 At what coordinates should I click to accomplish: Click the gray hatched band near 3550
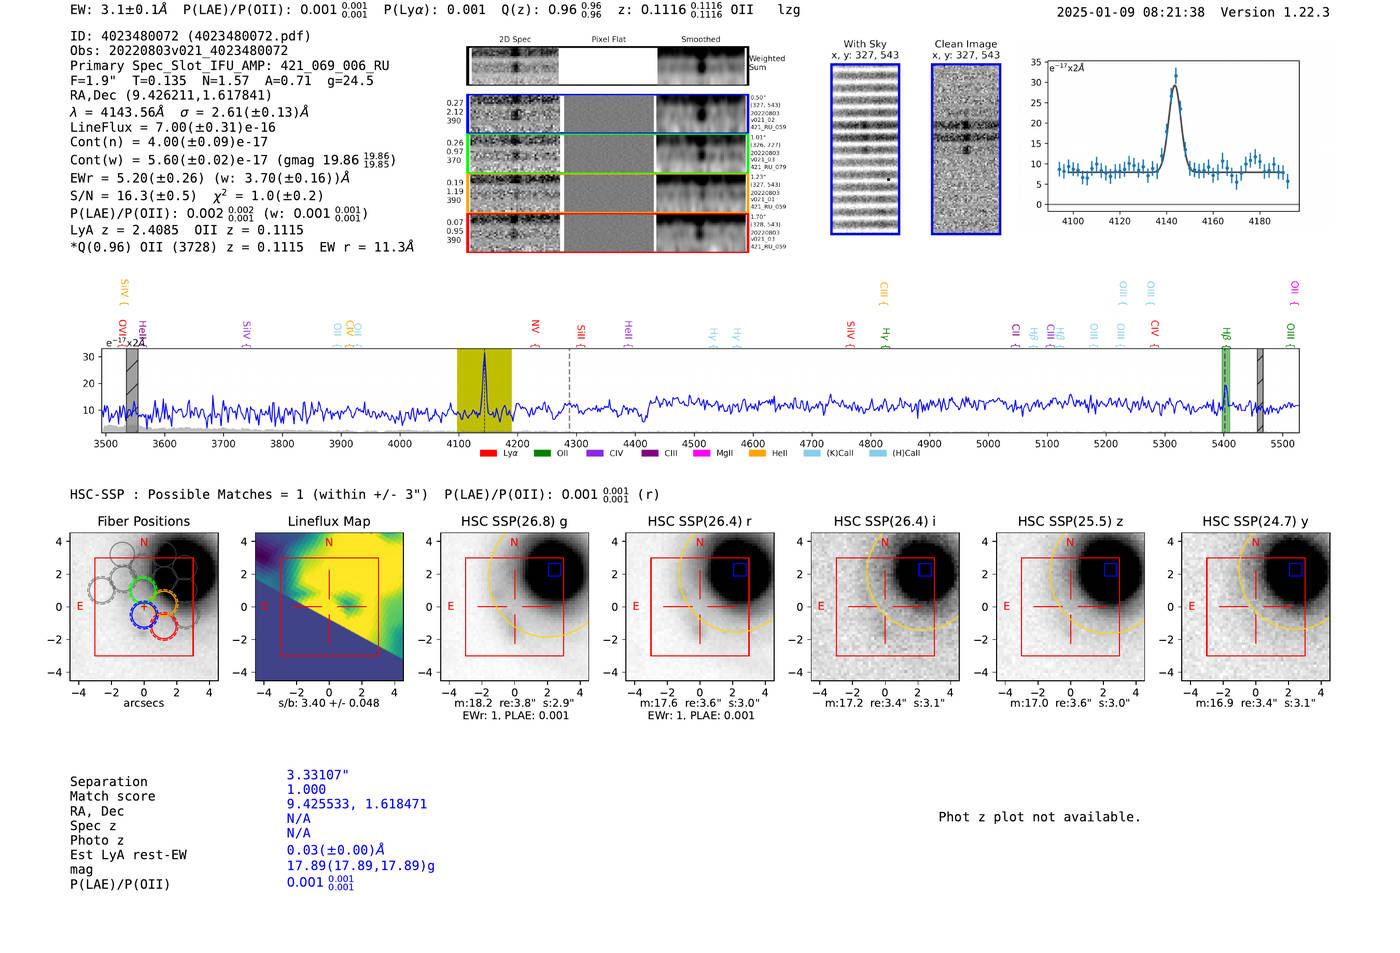pos(132,390)
